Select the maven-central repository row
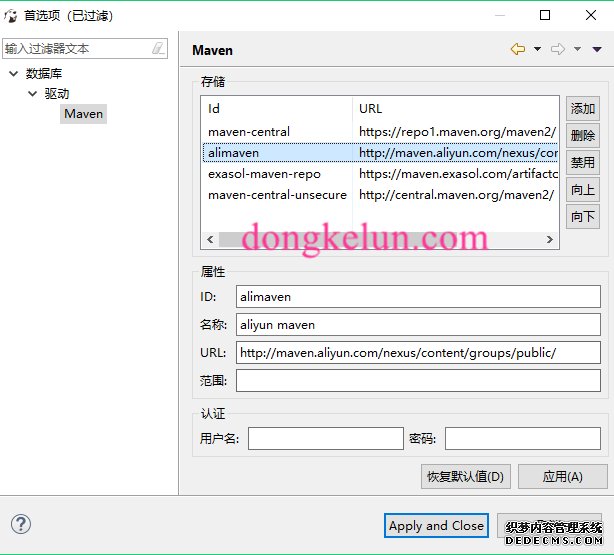Image resolution: width=614 pixels, height=555 pixels. point(249,132)
